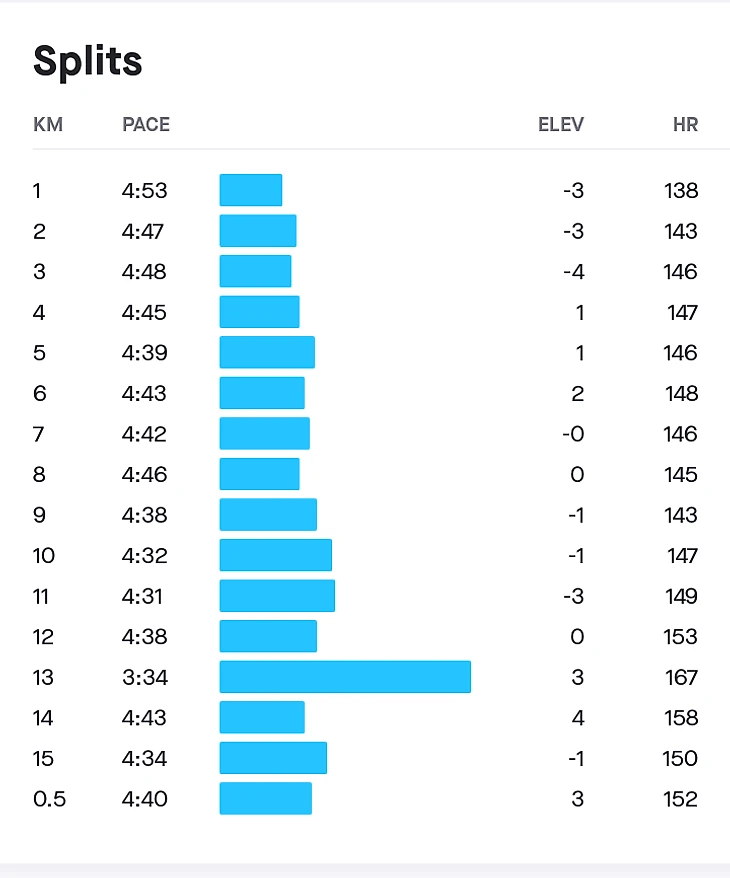Click the 4:38 pace bar at kilometer 9

[268, 515]
